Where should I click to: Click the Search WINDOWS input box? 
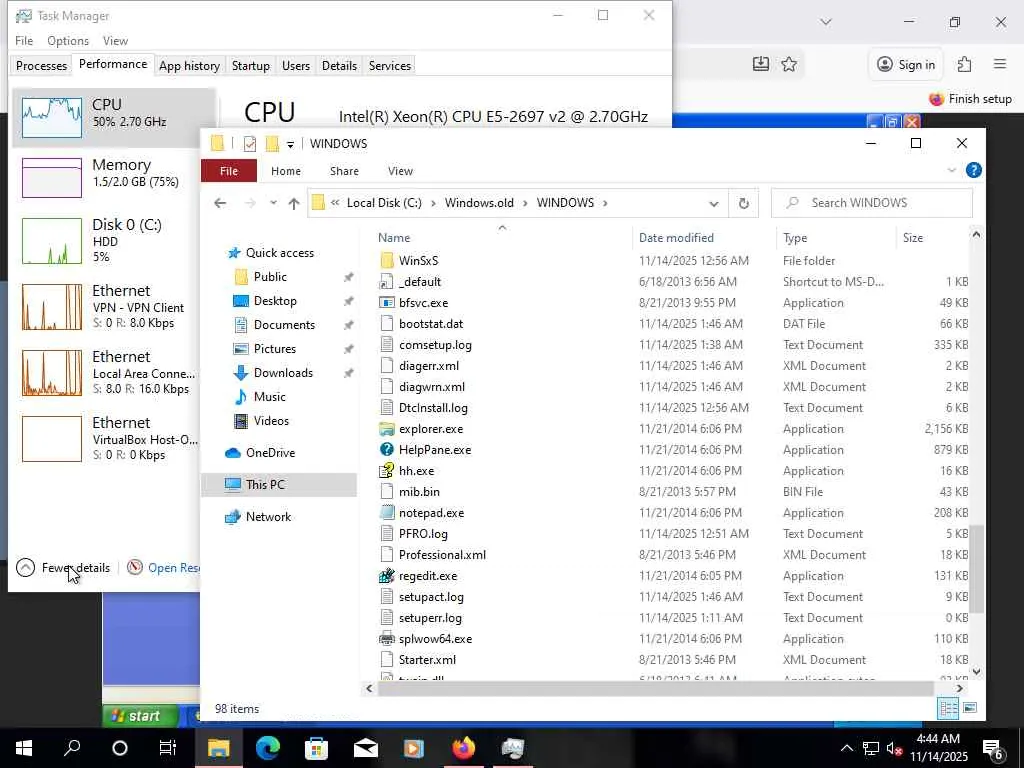[871, 203]
